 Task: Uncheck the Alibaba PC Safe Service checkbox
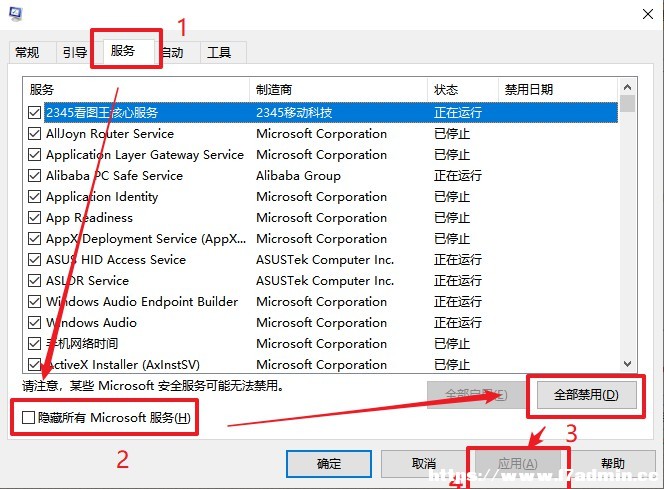34,175
